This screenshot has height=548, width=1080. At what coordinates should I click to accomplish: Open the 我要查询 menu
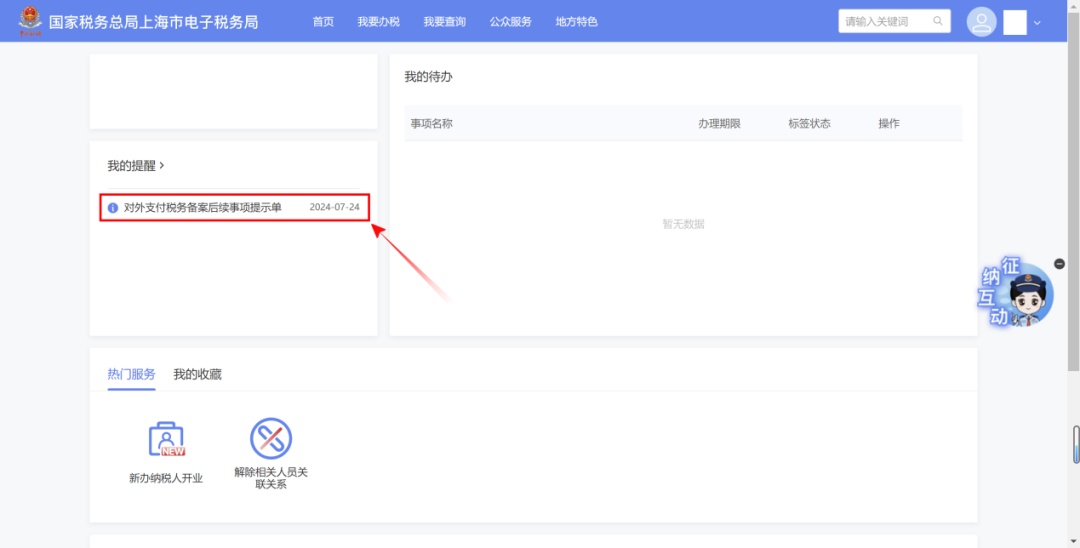point(444,22)
